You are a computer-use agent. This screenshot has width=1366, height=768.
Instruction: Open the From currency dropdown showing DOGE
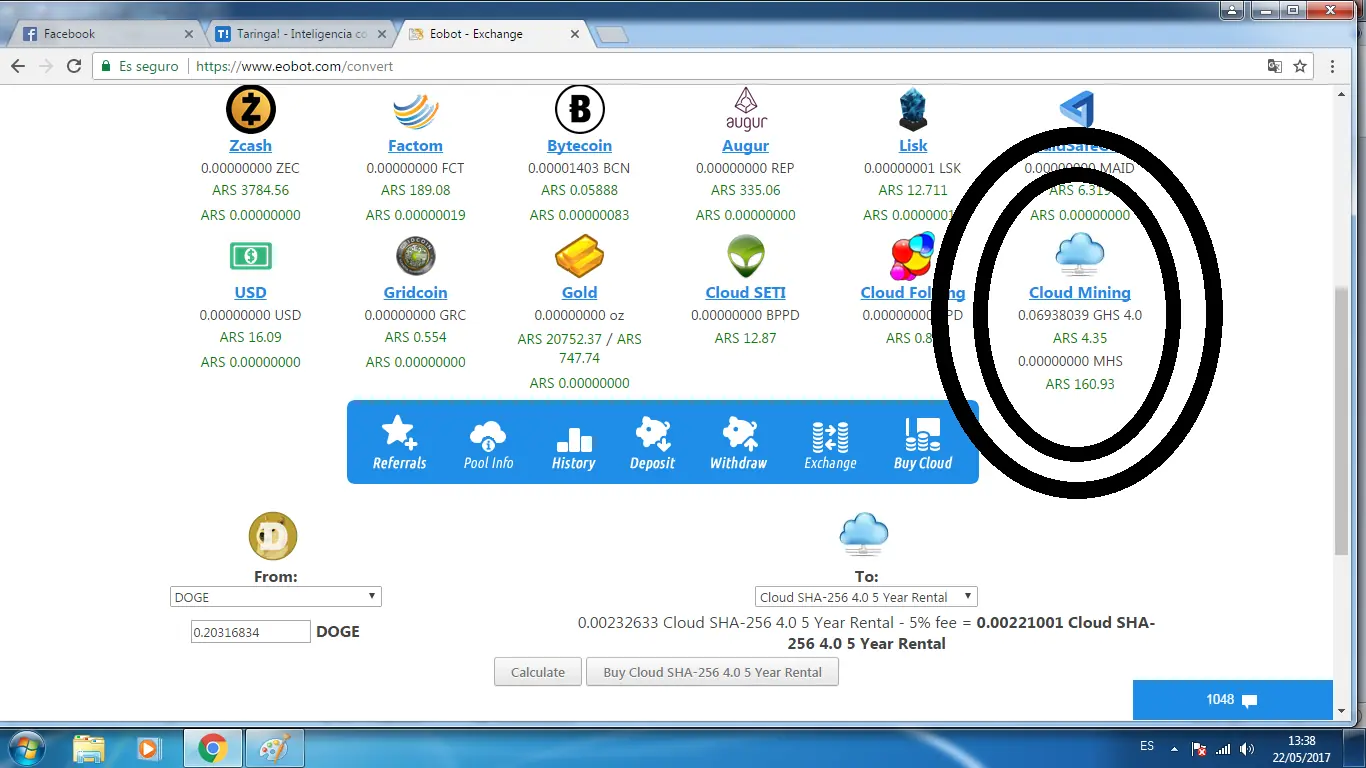pyautogui.click(x=276, y=597)
